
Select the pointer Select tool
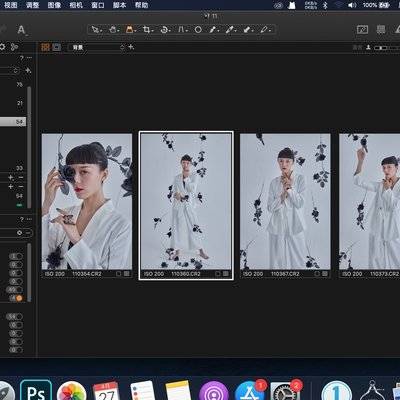tap(96, 30)
